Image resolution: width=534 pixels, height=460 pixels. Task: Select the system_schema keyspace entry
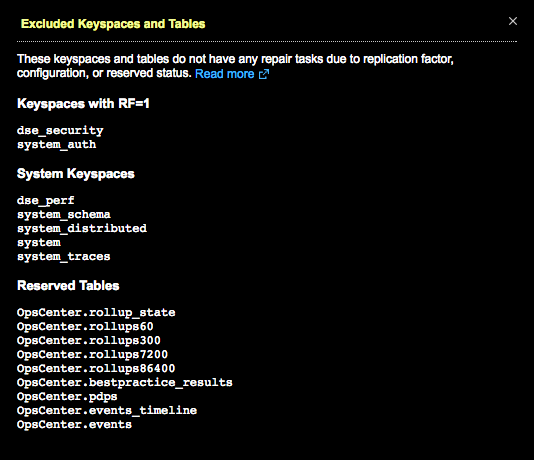click(64, 214)
